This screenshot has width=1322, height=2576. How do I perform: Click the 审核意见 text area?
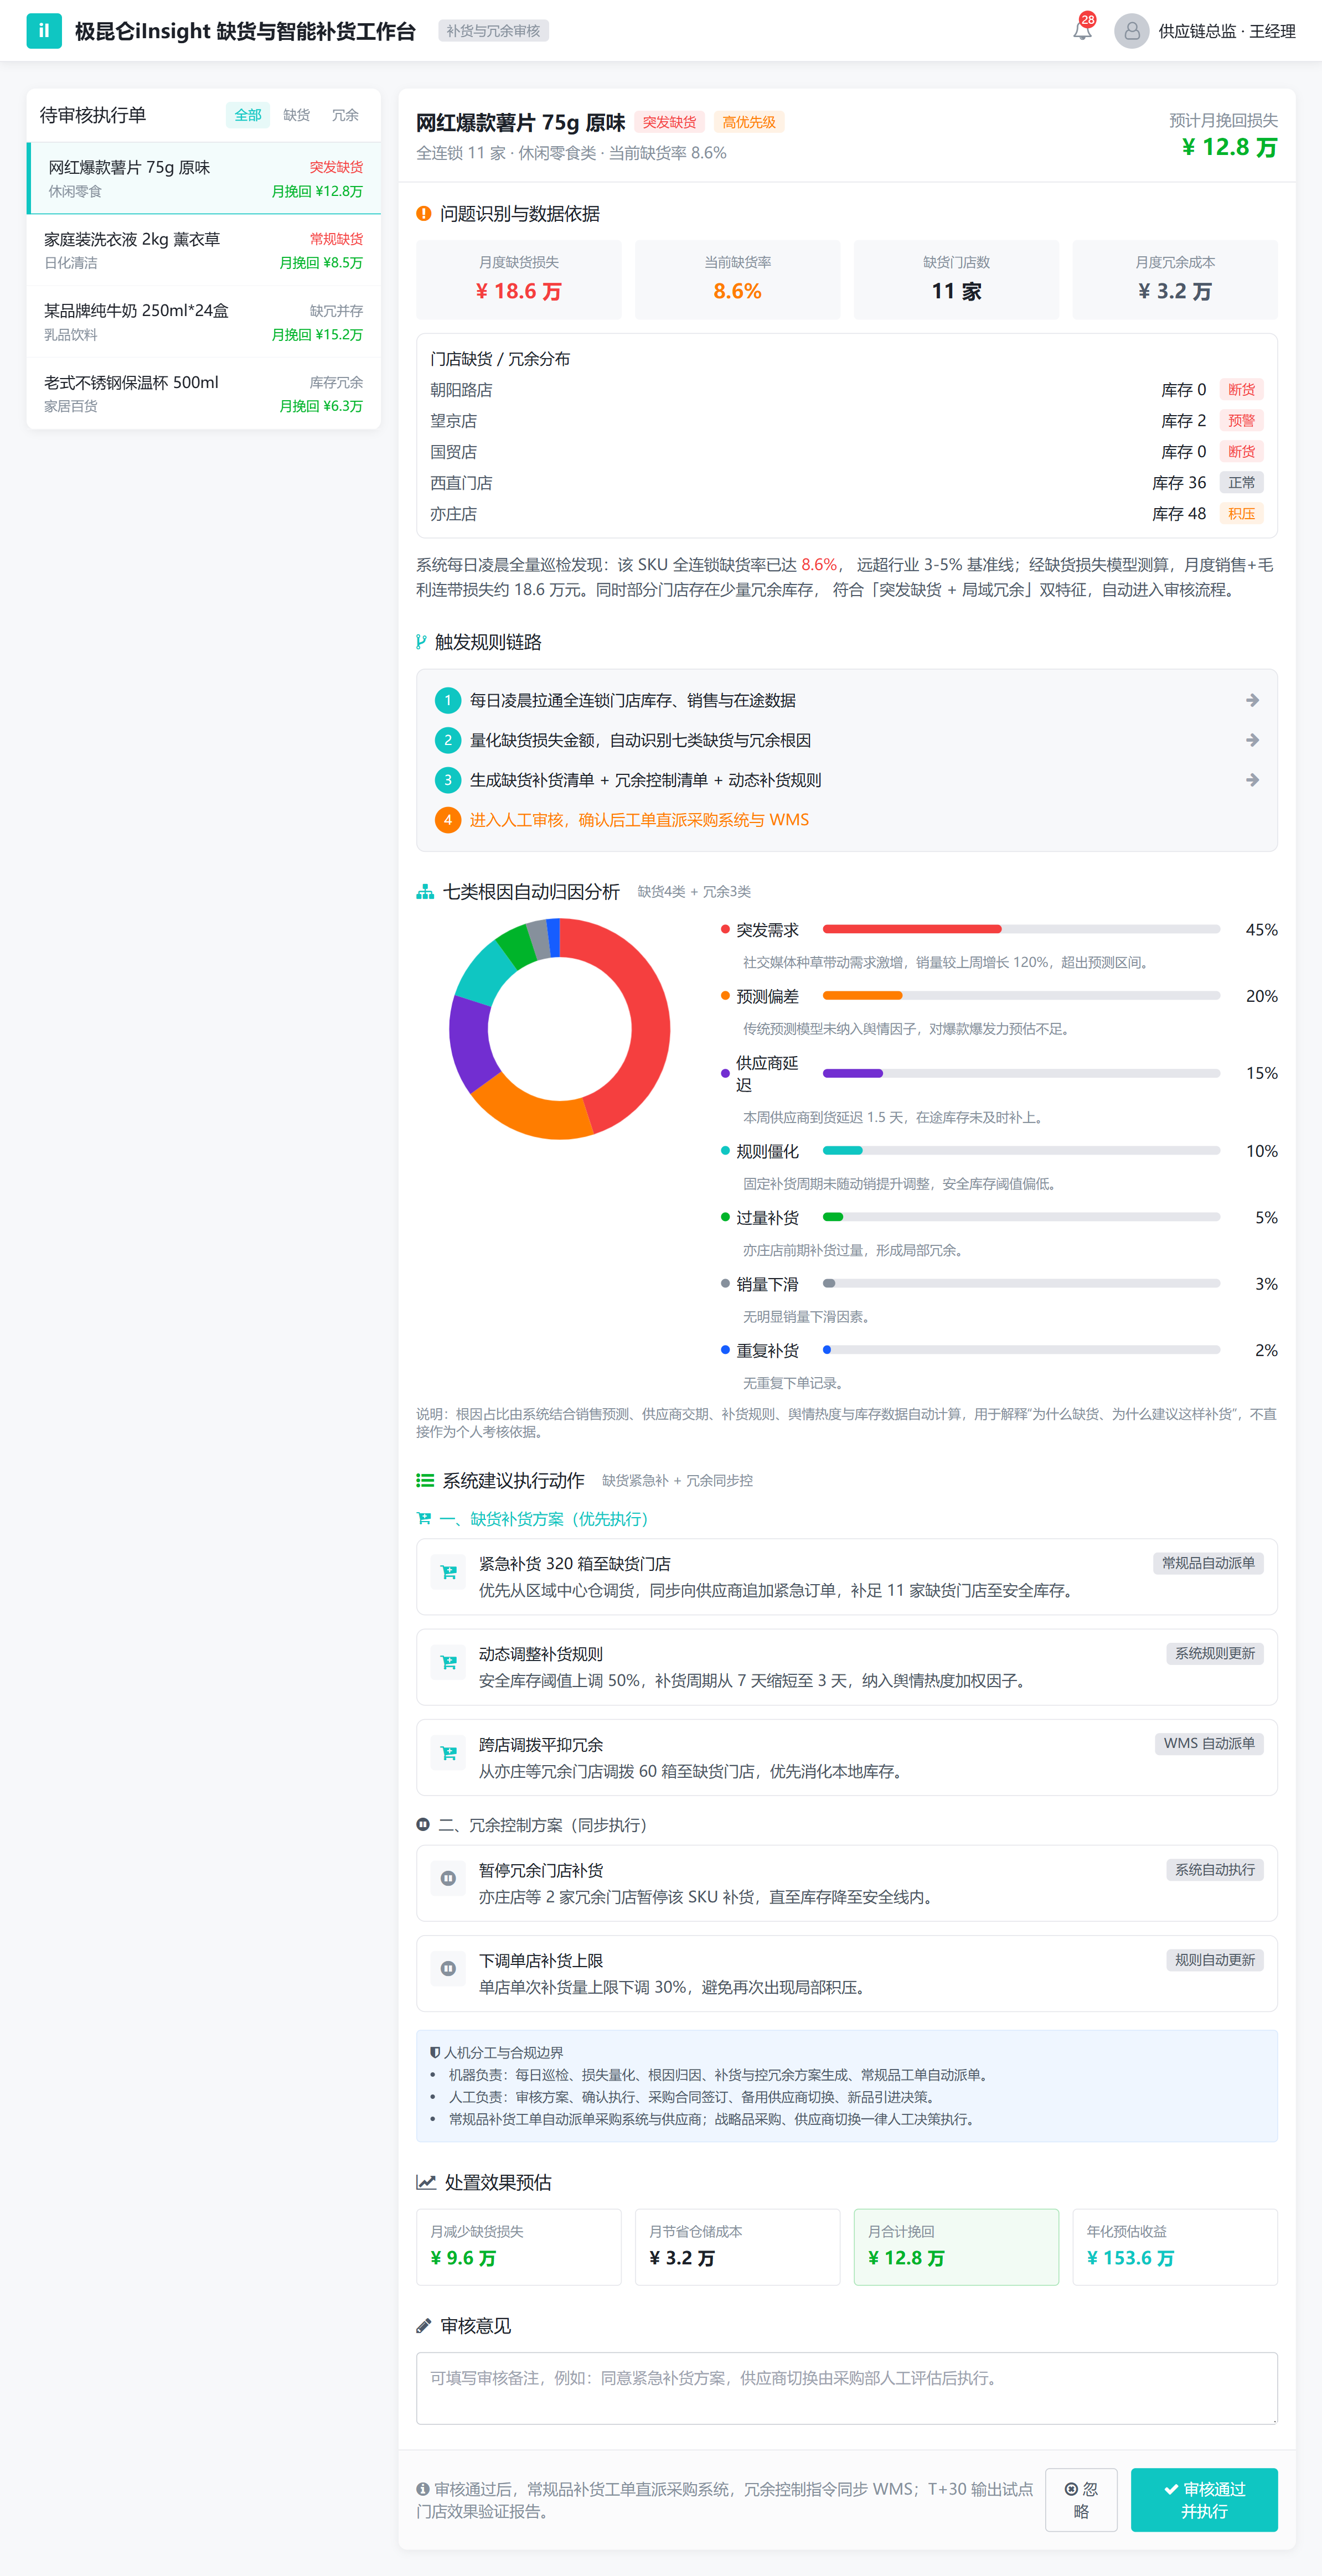point(847,2388)
